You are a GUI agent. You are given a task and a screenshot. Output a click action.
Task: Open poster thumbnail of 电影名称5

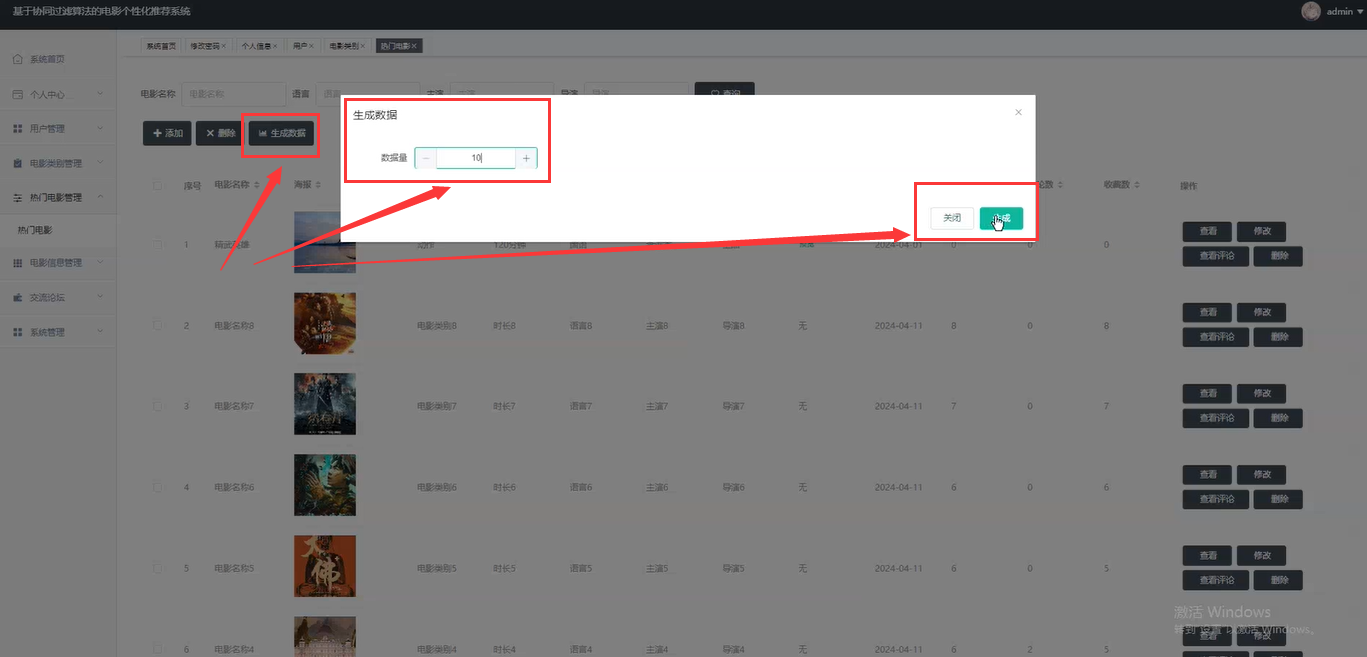click(324, 566)
